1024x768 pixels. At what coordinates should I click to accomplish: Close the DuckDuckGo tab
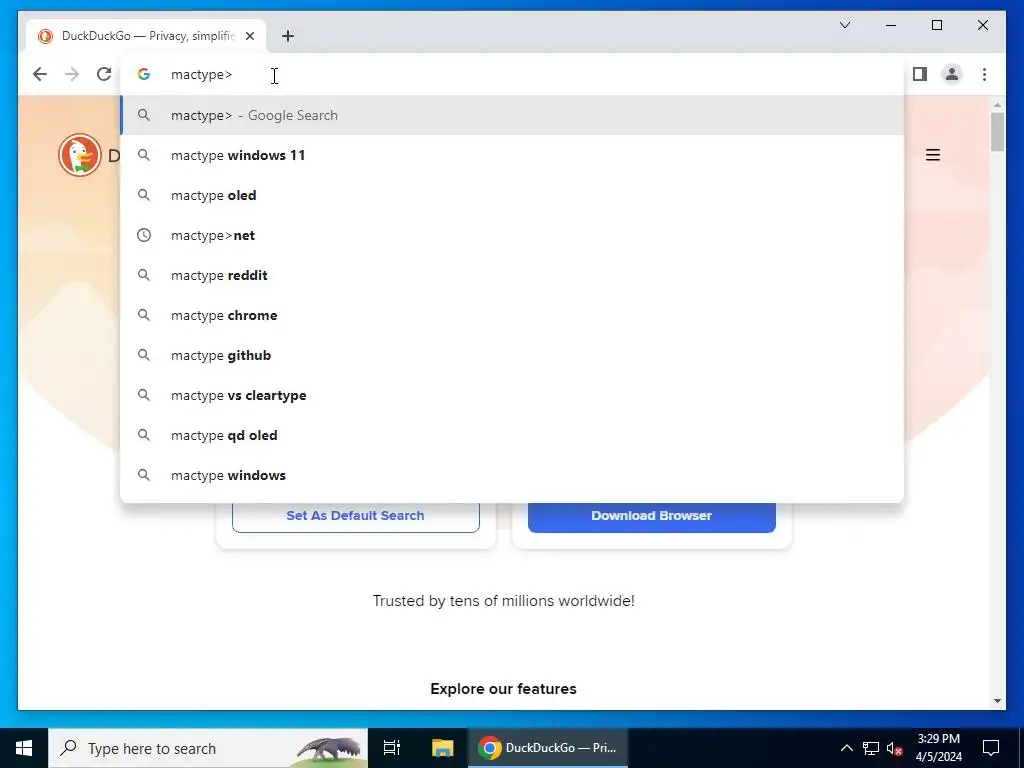(249, 36)
